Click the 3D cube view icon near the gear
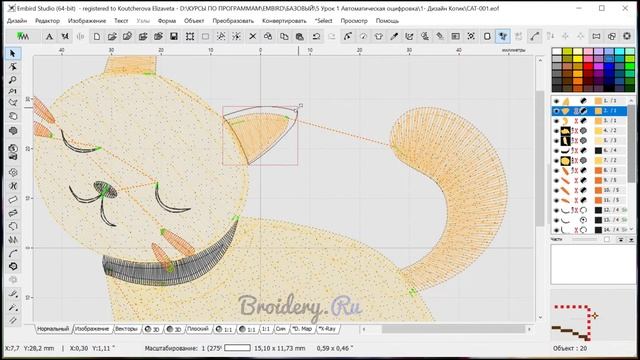 (611, 36)
